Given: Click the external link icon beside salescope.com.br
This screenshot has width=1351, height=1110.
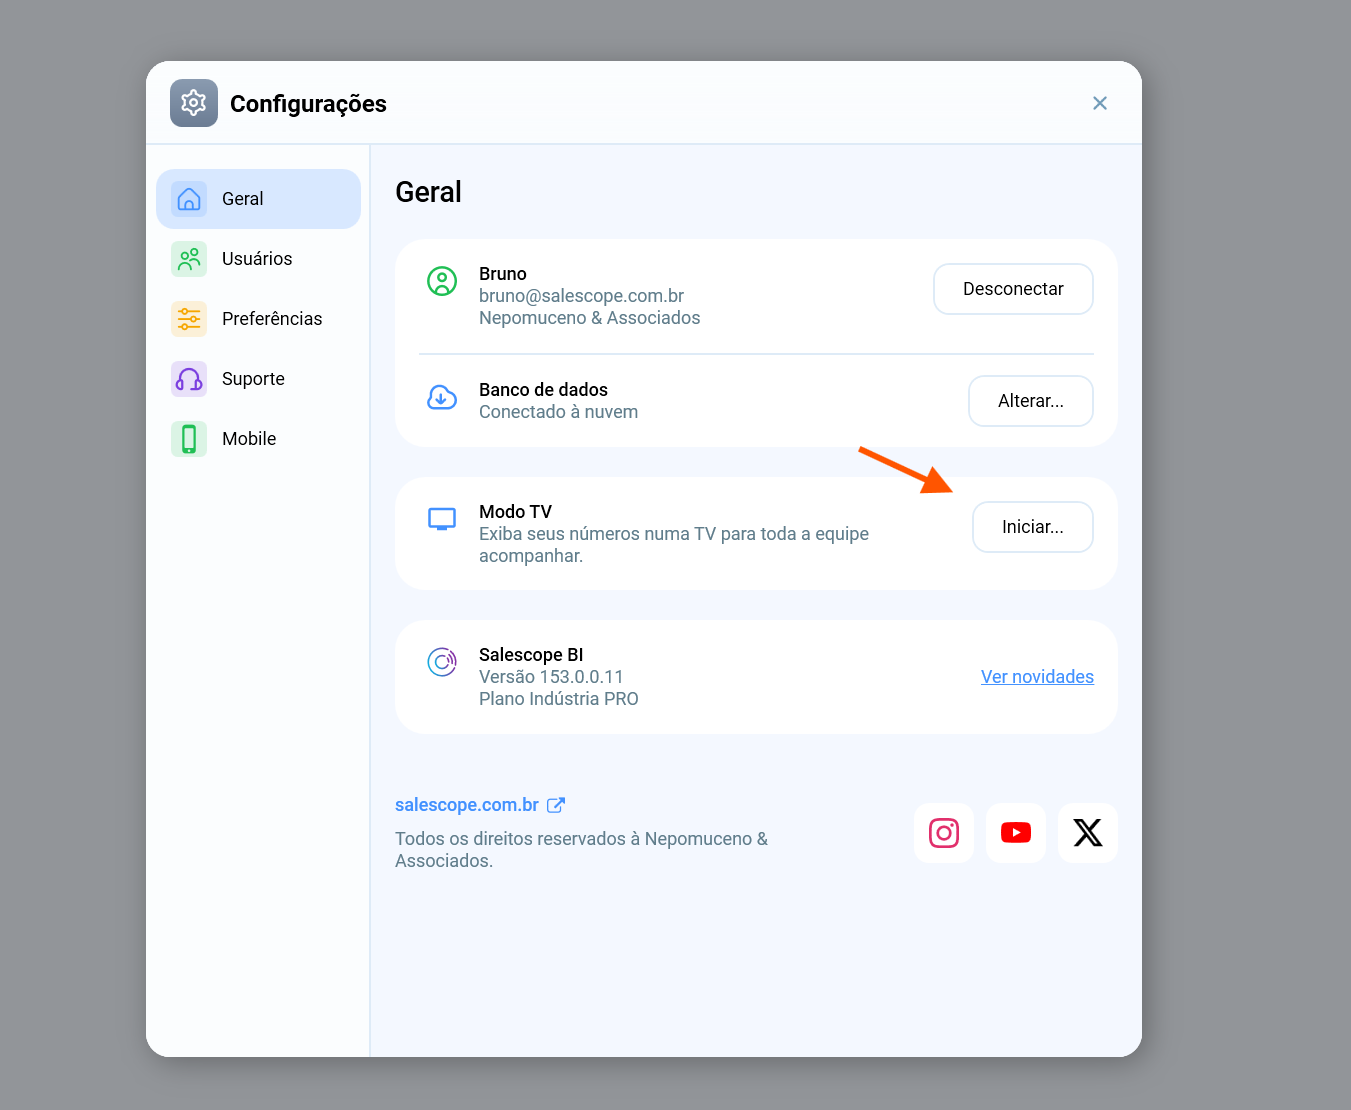Looking at the screenshot, I should [556, 805].
